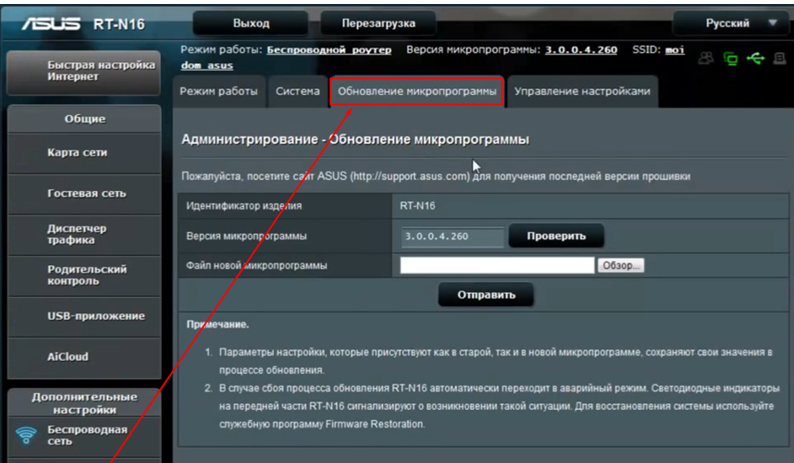Click the Перезагрузка reboot button

[378, 23]
